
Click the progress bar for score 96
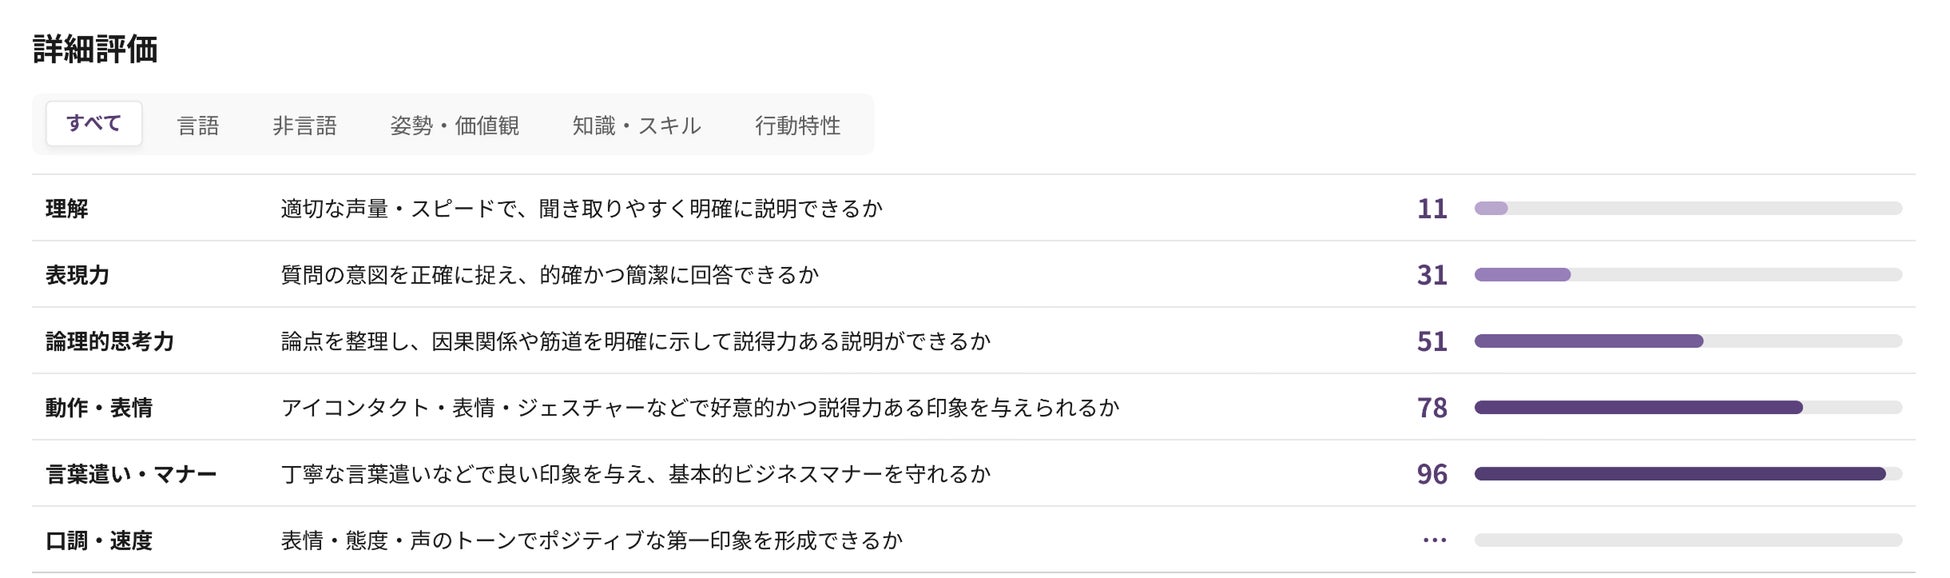click(1688, 474)
